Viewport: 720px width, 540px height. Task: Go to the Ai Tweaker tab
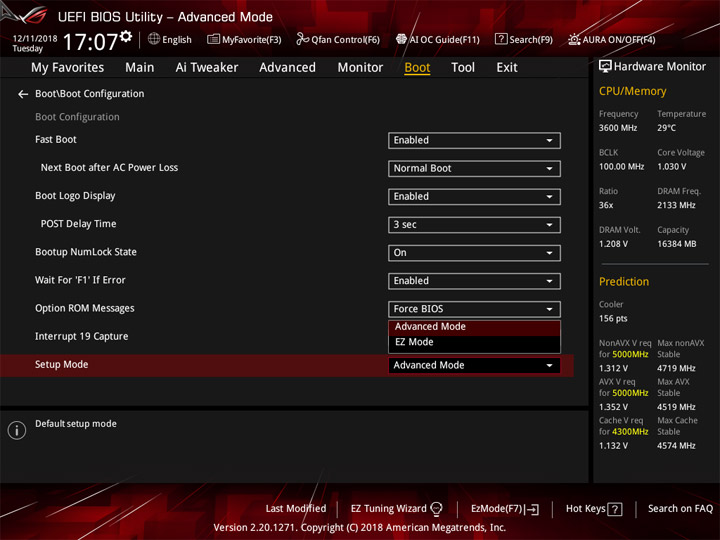(x=207, y=68)
